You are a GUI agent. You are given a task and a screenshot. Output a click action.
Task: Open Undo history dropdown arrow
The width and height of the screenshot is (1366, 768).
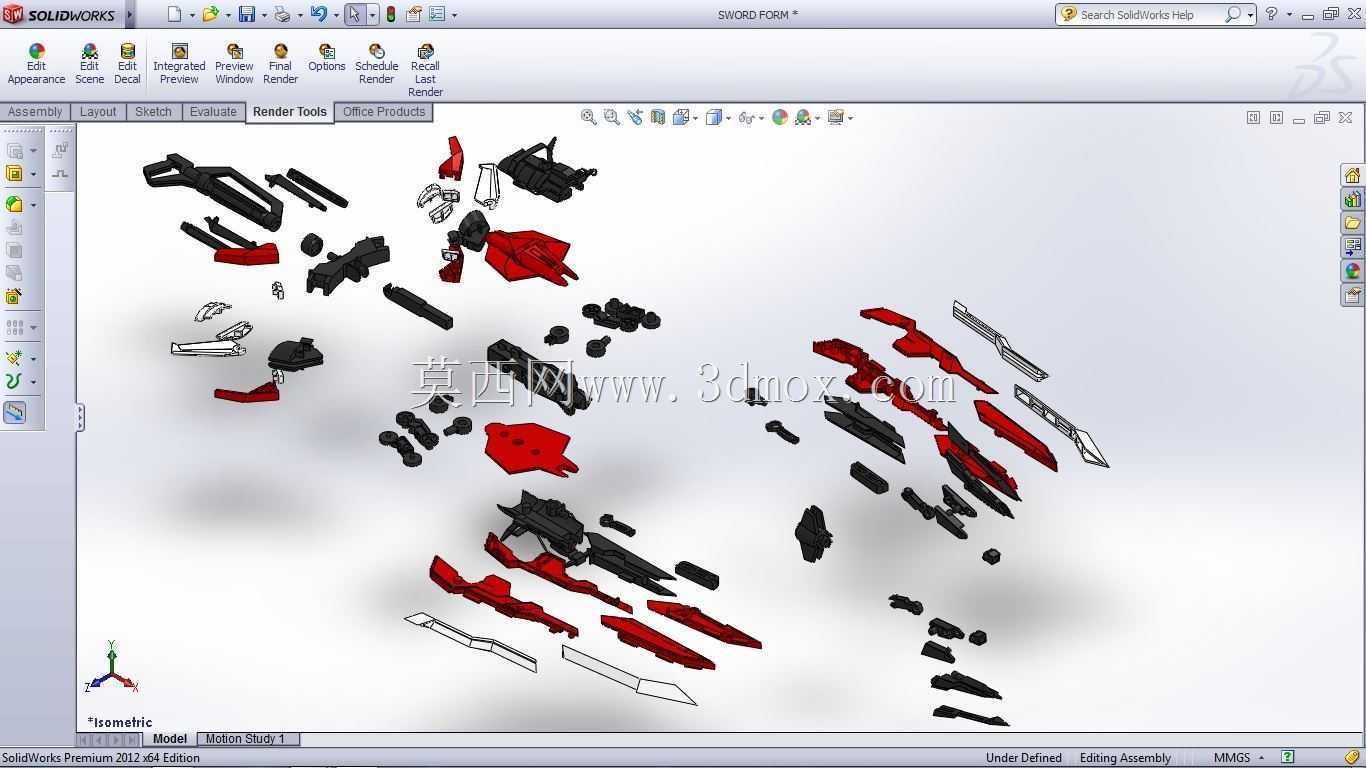coord(336,15)
